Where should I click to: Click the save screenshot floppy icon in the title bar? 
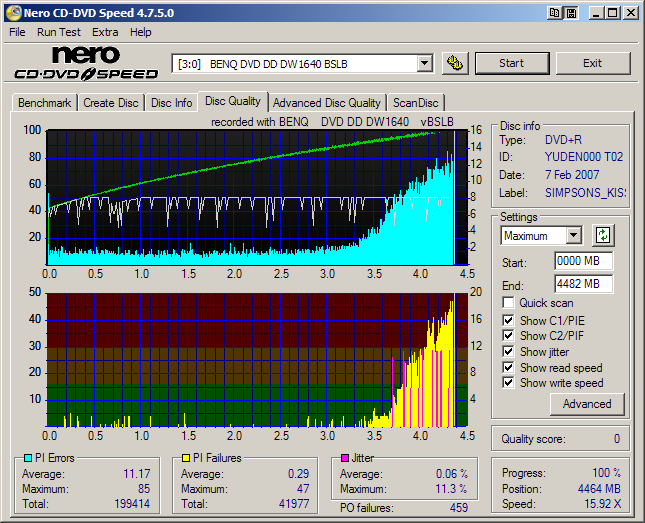tap(571, 13)
